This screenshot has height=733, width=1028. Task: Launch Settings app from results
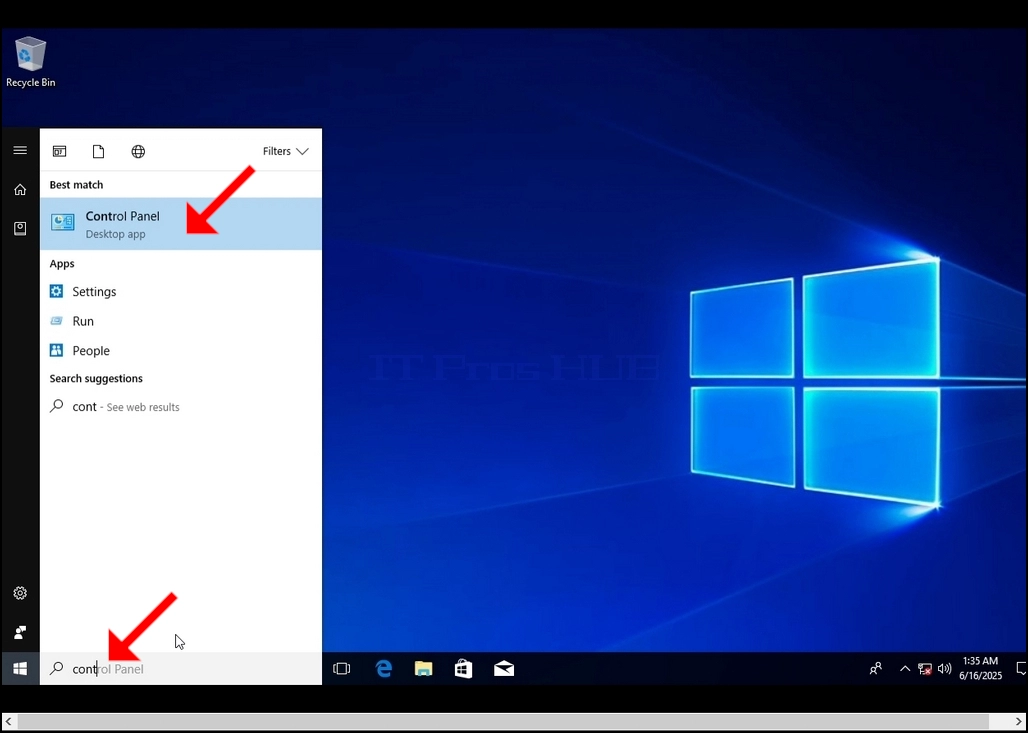point(181,292)
